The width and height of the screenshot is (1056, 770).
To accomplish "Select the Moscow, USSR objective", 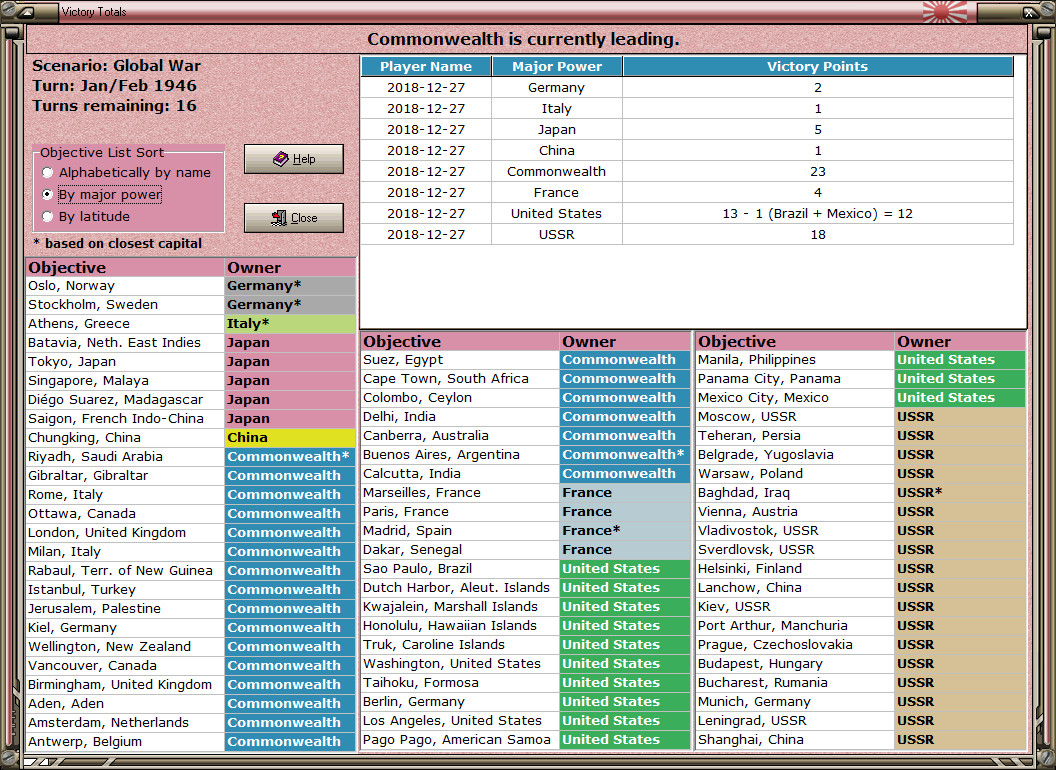I will tap(795, 416).
